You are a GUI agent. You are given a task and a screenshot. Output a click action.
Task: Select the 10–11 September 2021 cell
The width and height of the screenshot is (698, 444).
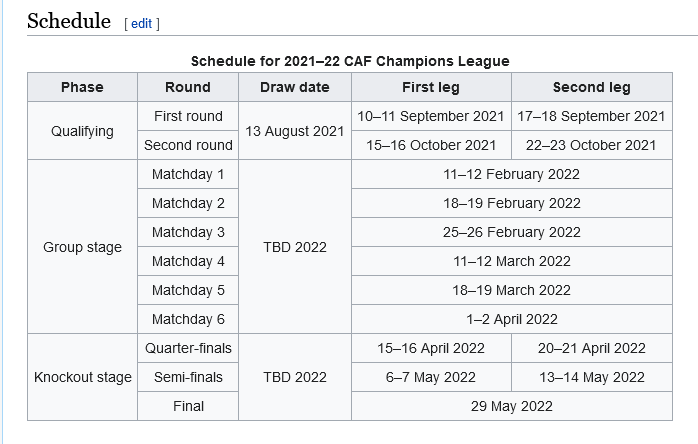(431, 116)
